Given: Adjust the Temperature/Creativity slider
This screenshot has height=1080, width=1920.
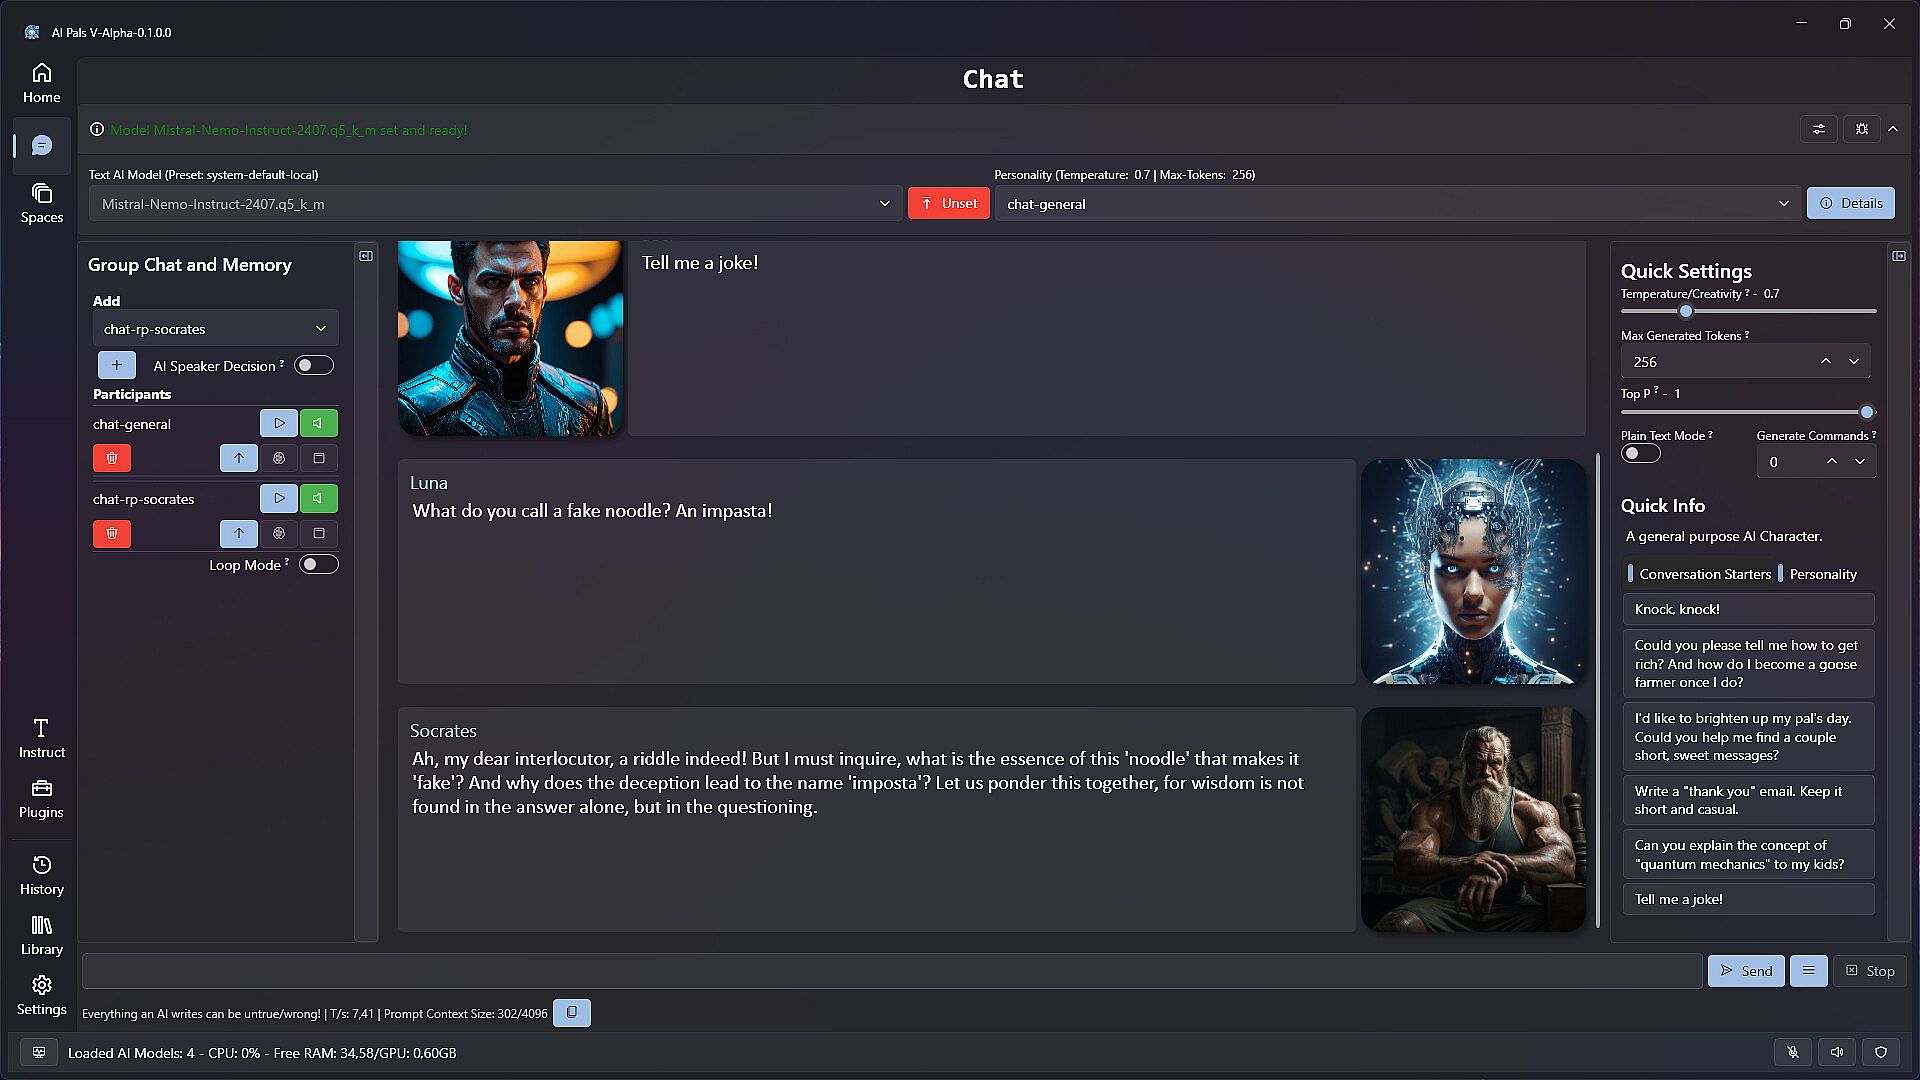Looking at the screenshot, I should point(1686,311).
